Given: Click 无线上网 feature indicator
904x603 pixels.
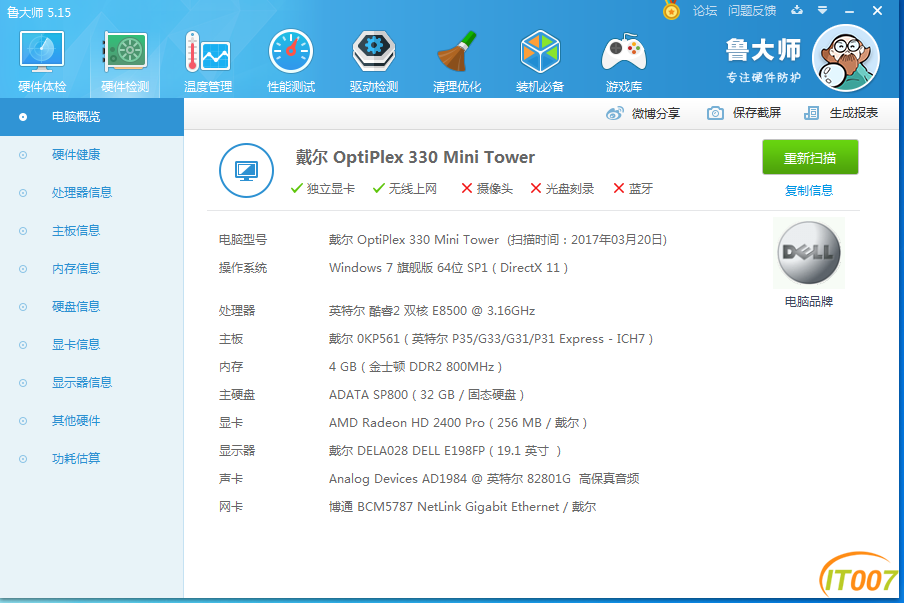Looking at the screenshot, I should point(405,189).
